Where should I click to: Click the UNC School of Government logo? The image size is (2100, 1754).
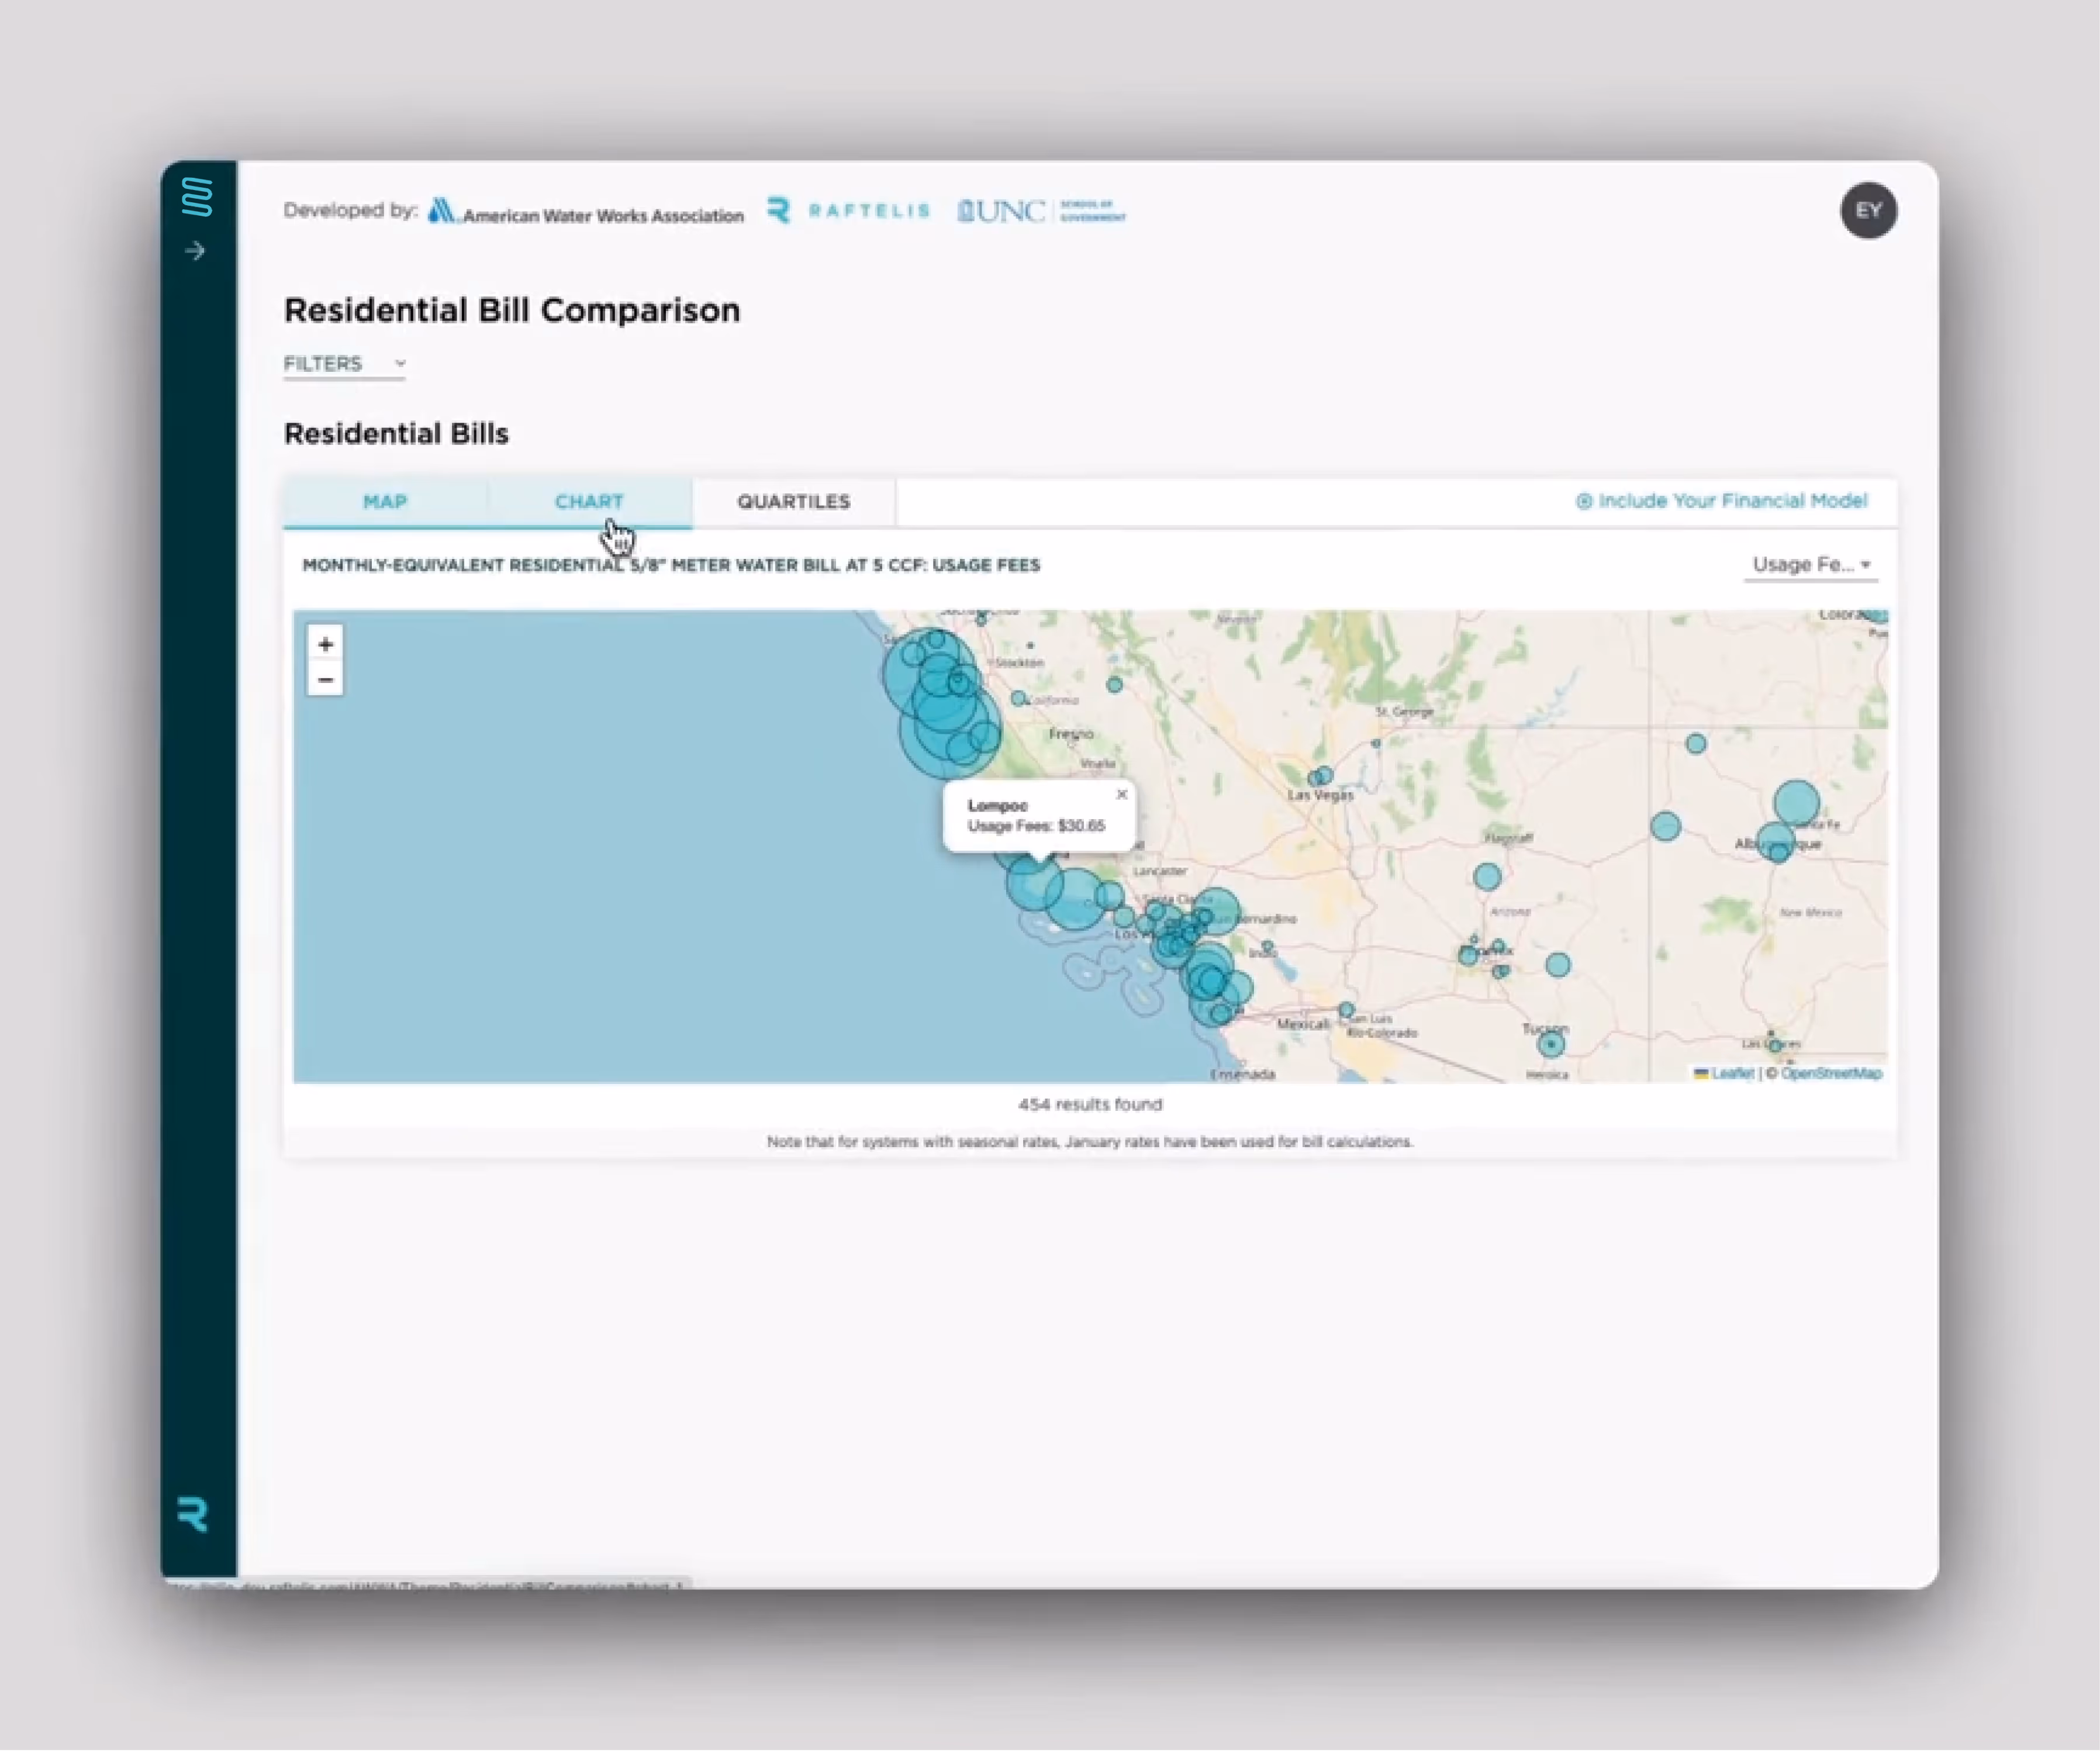1040,211
